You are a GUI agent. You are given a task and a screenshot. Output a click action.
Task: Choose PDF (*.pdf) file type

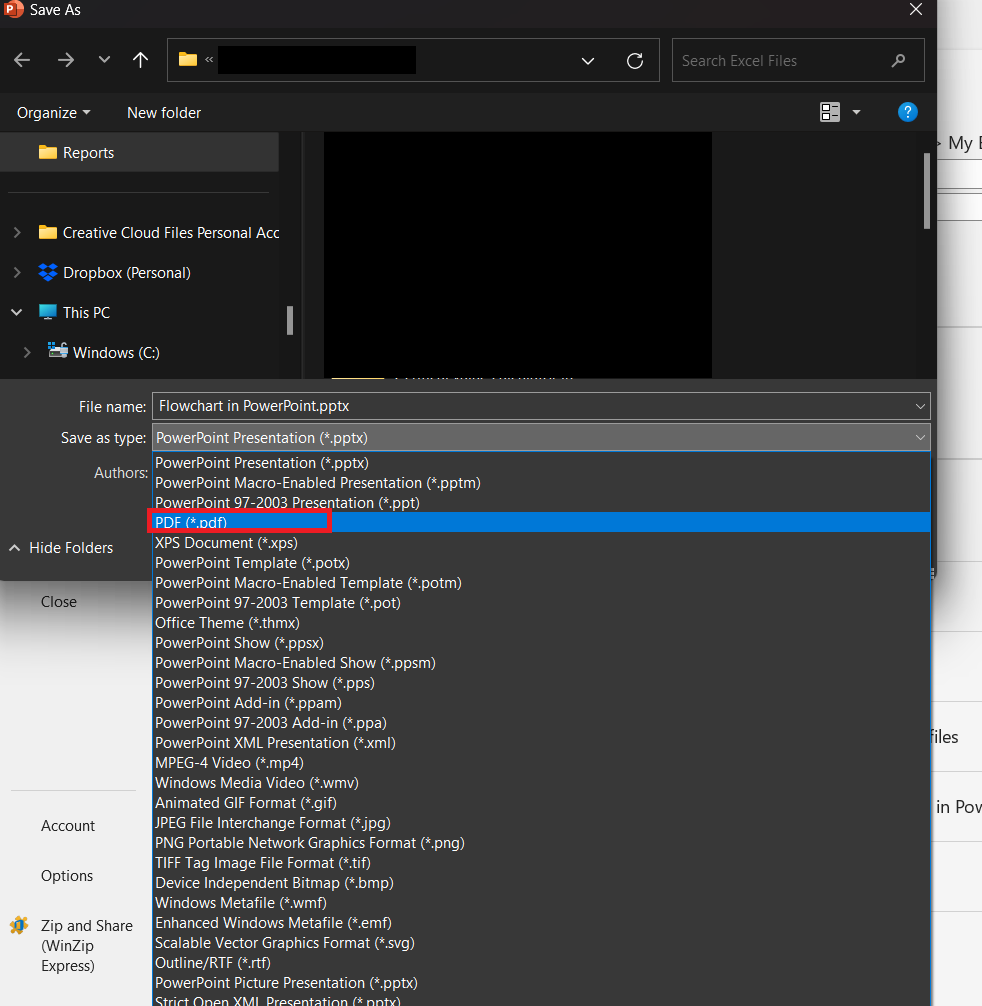coord(541,522)
